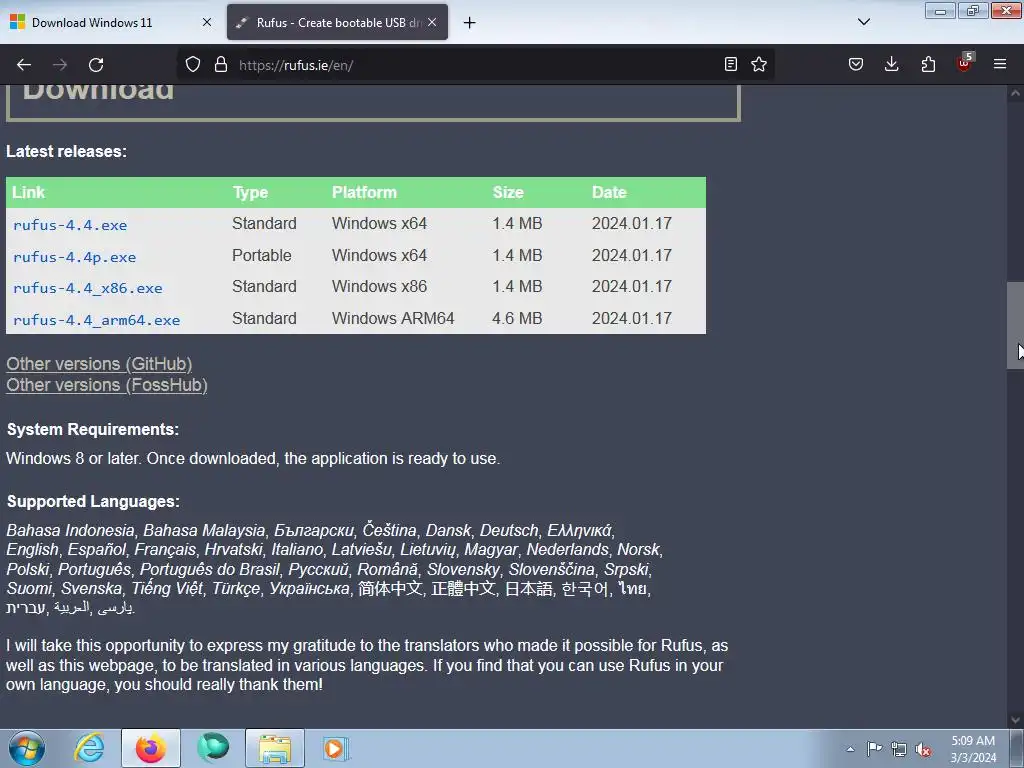Open the Firefox downloads panel
The image size is (1024, 768).
[891, 64]
